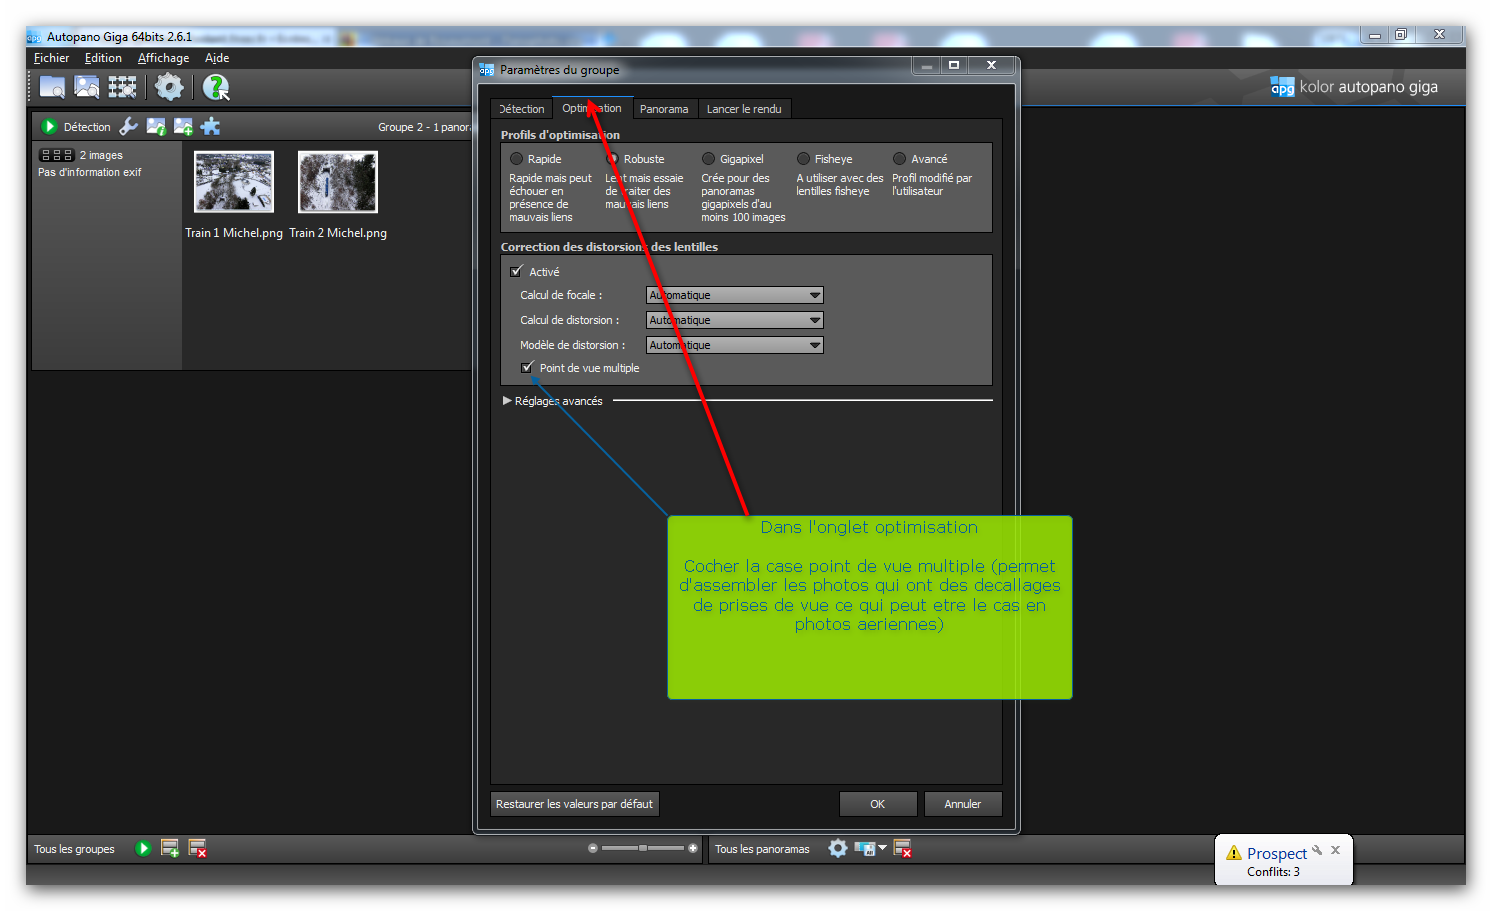This screenshot has height=911, width=1492.
Task: Select the Fisheye optimisation profile
Action: (803, 159)
